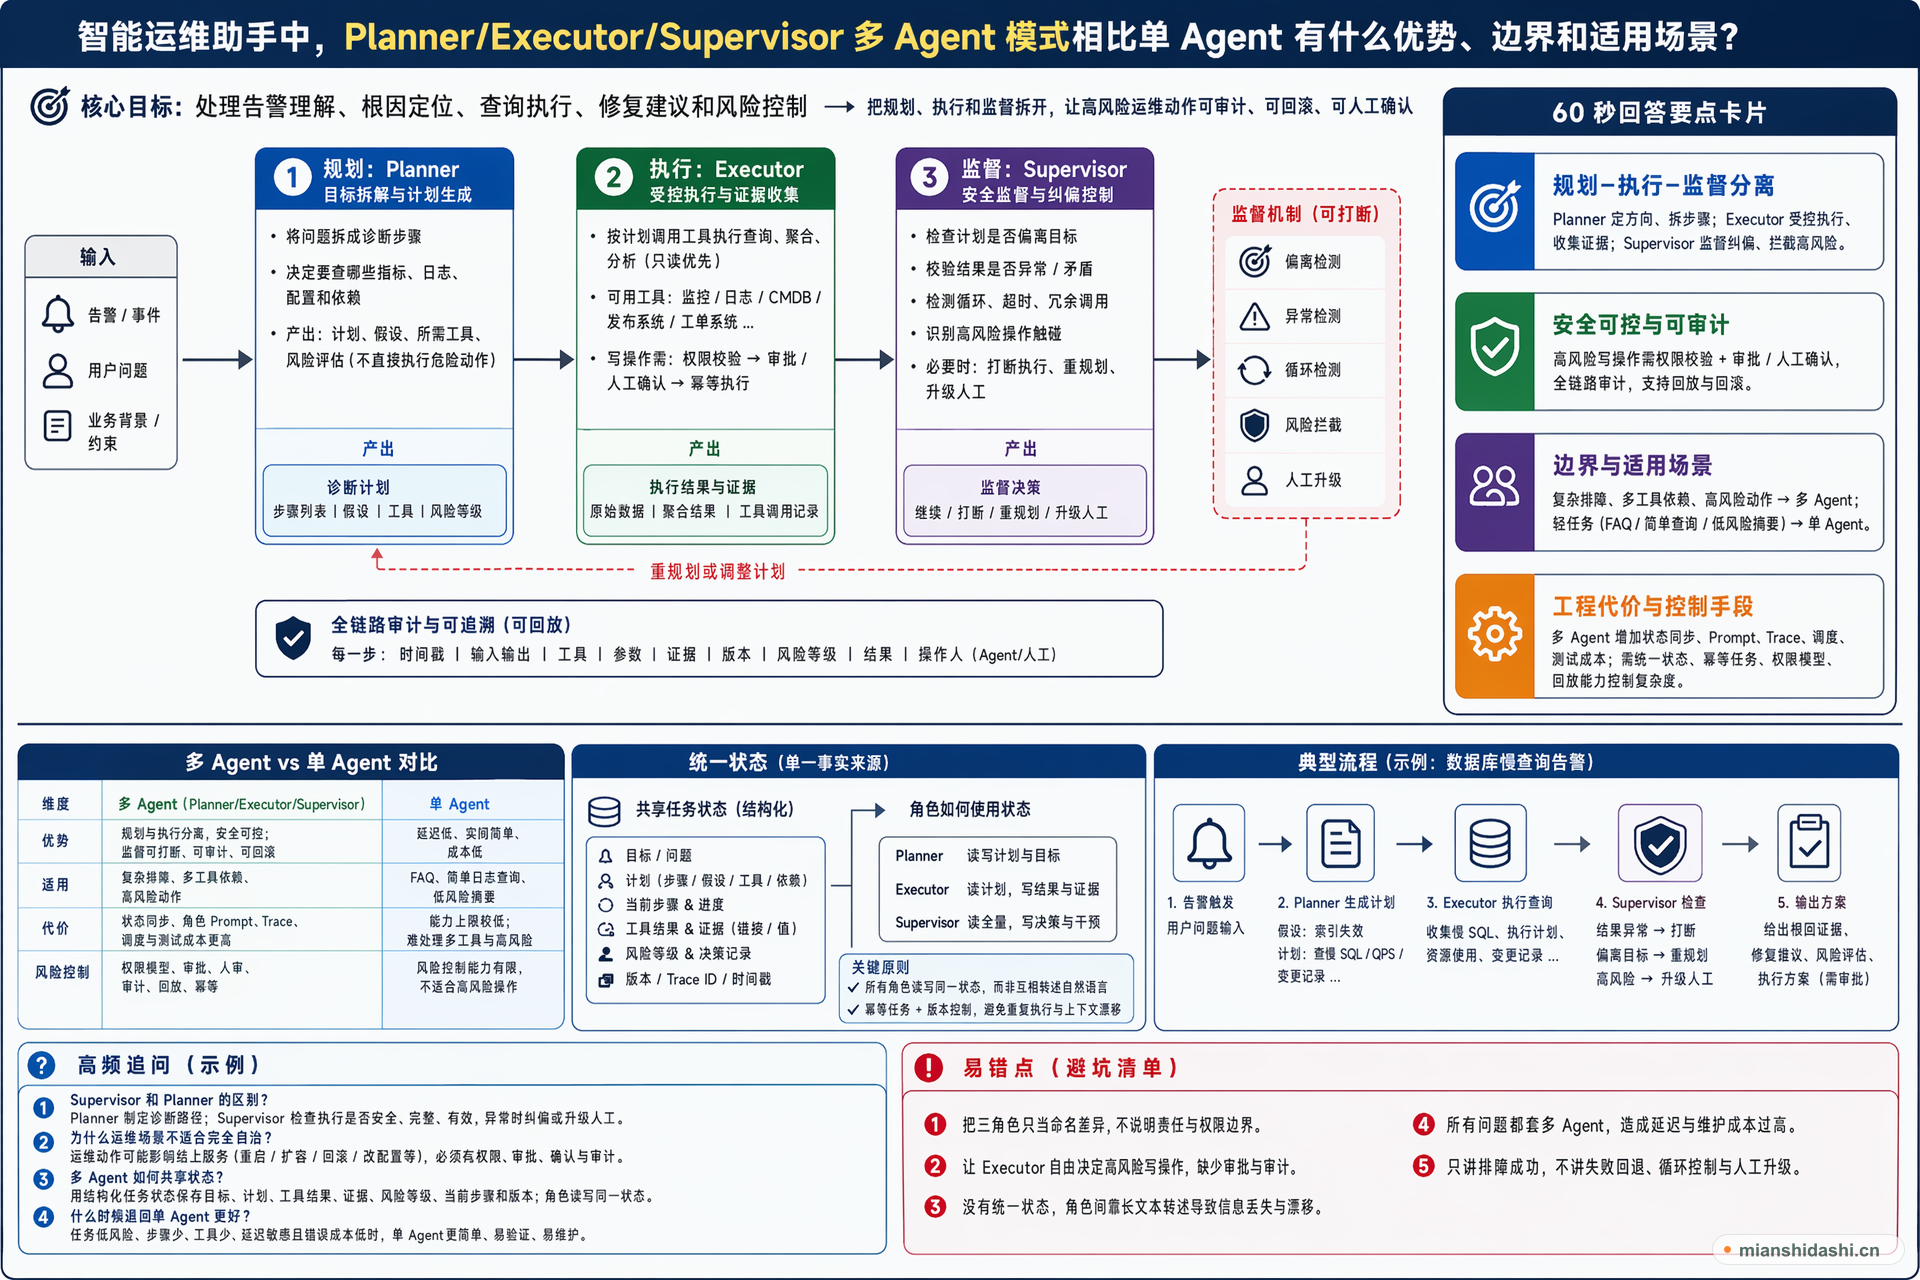This screenshot has height=1280, width=1920.
Task: Click "风险等级 & 决策记录" state item
Action: (x=688, y=953)
